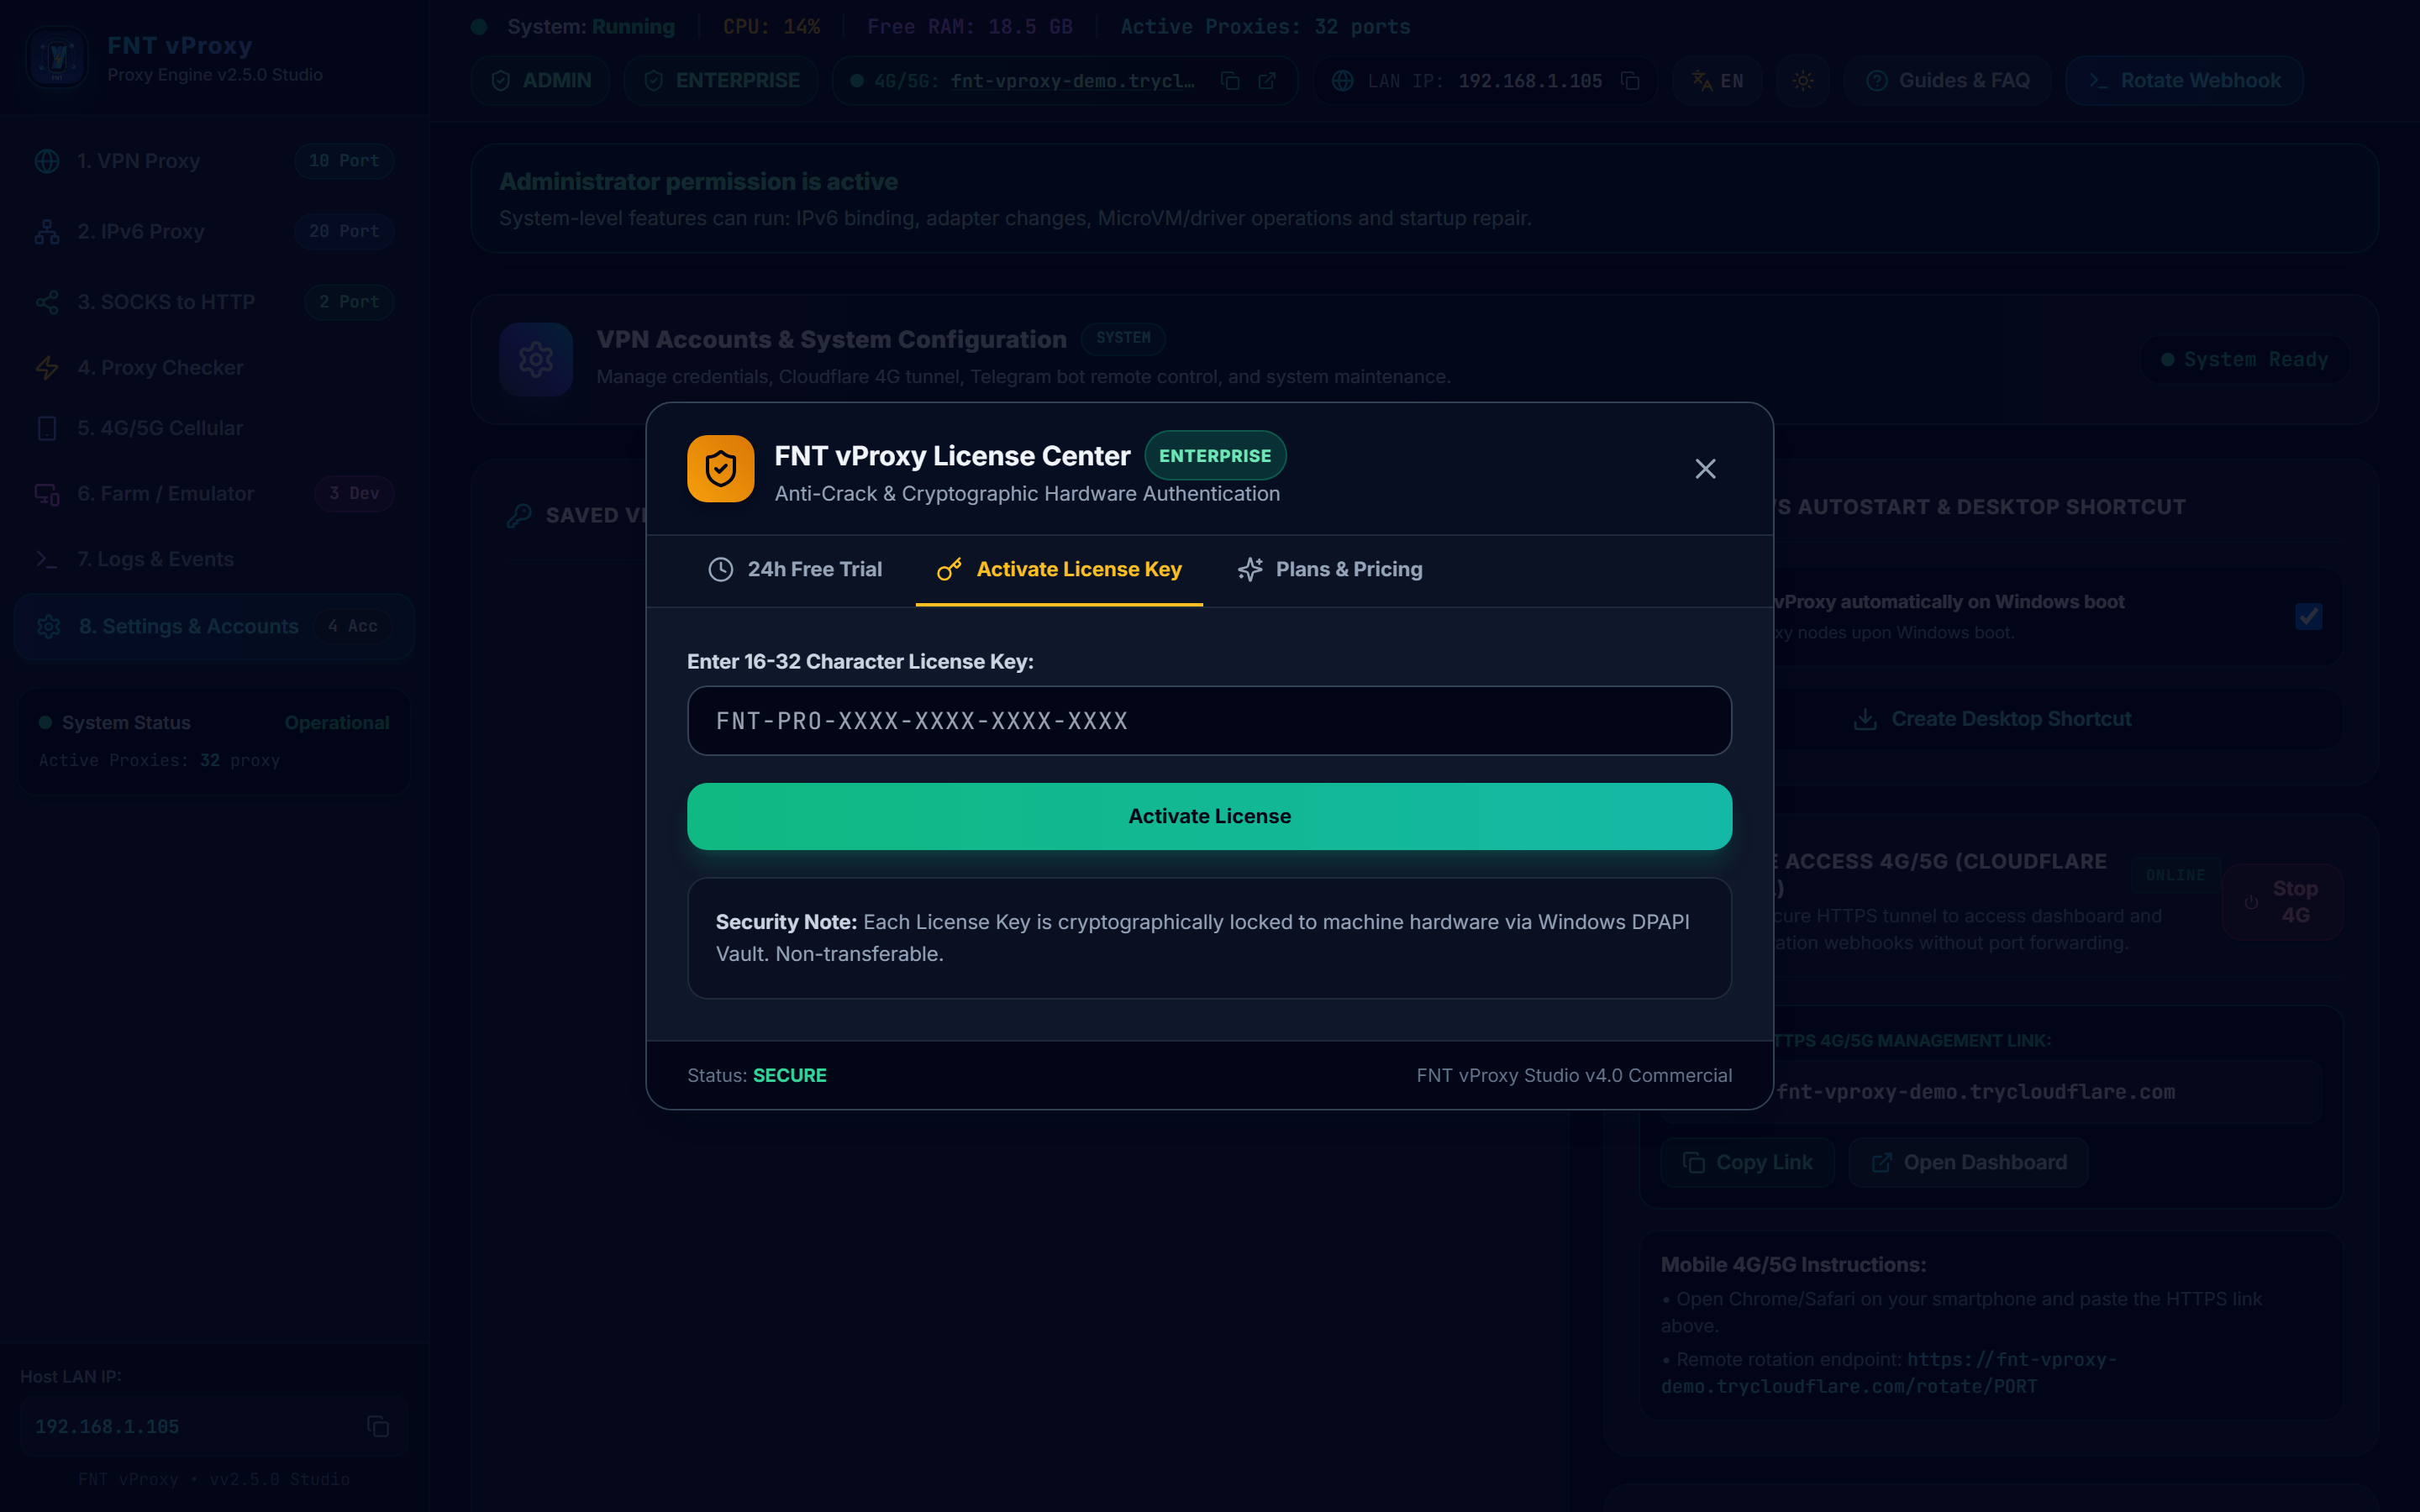Click the FNT vProxy logo icon
This screenshot has width=2420, height=1512.
tap(57, 57)
